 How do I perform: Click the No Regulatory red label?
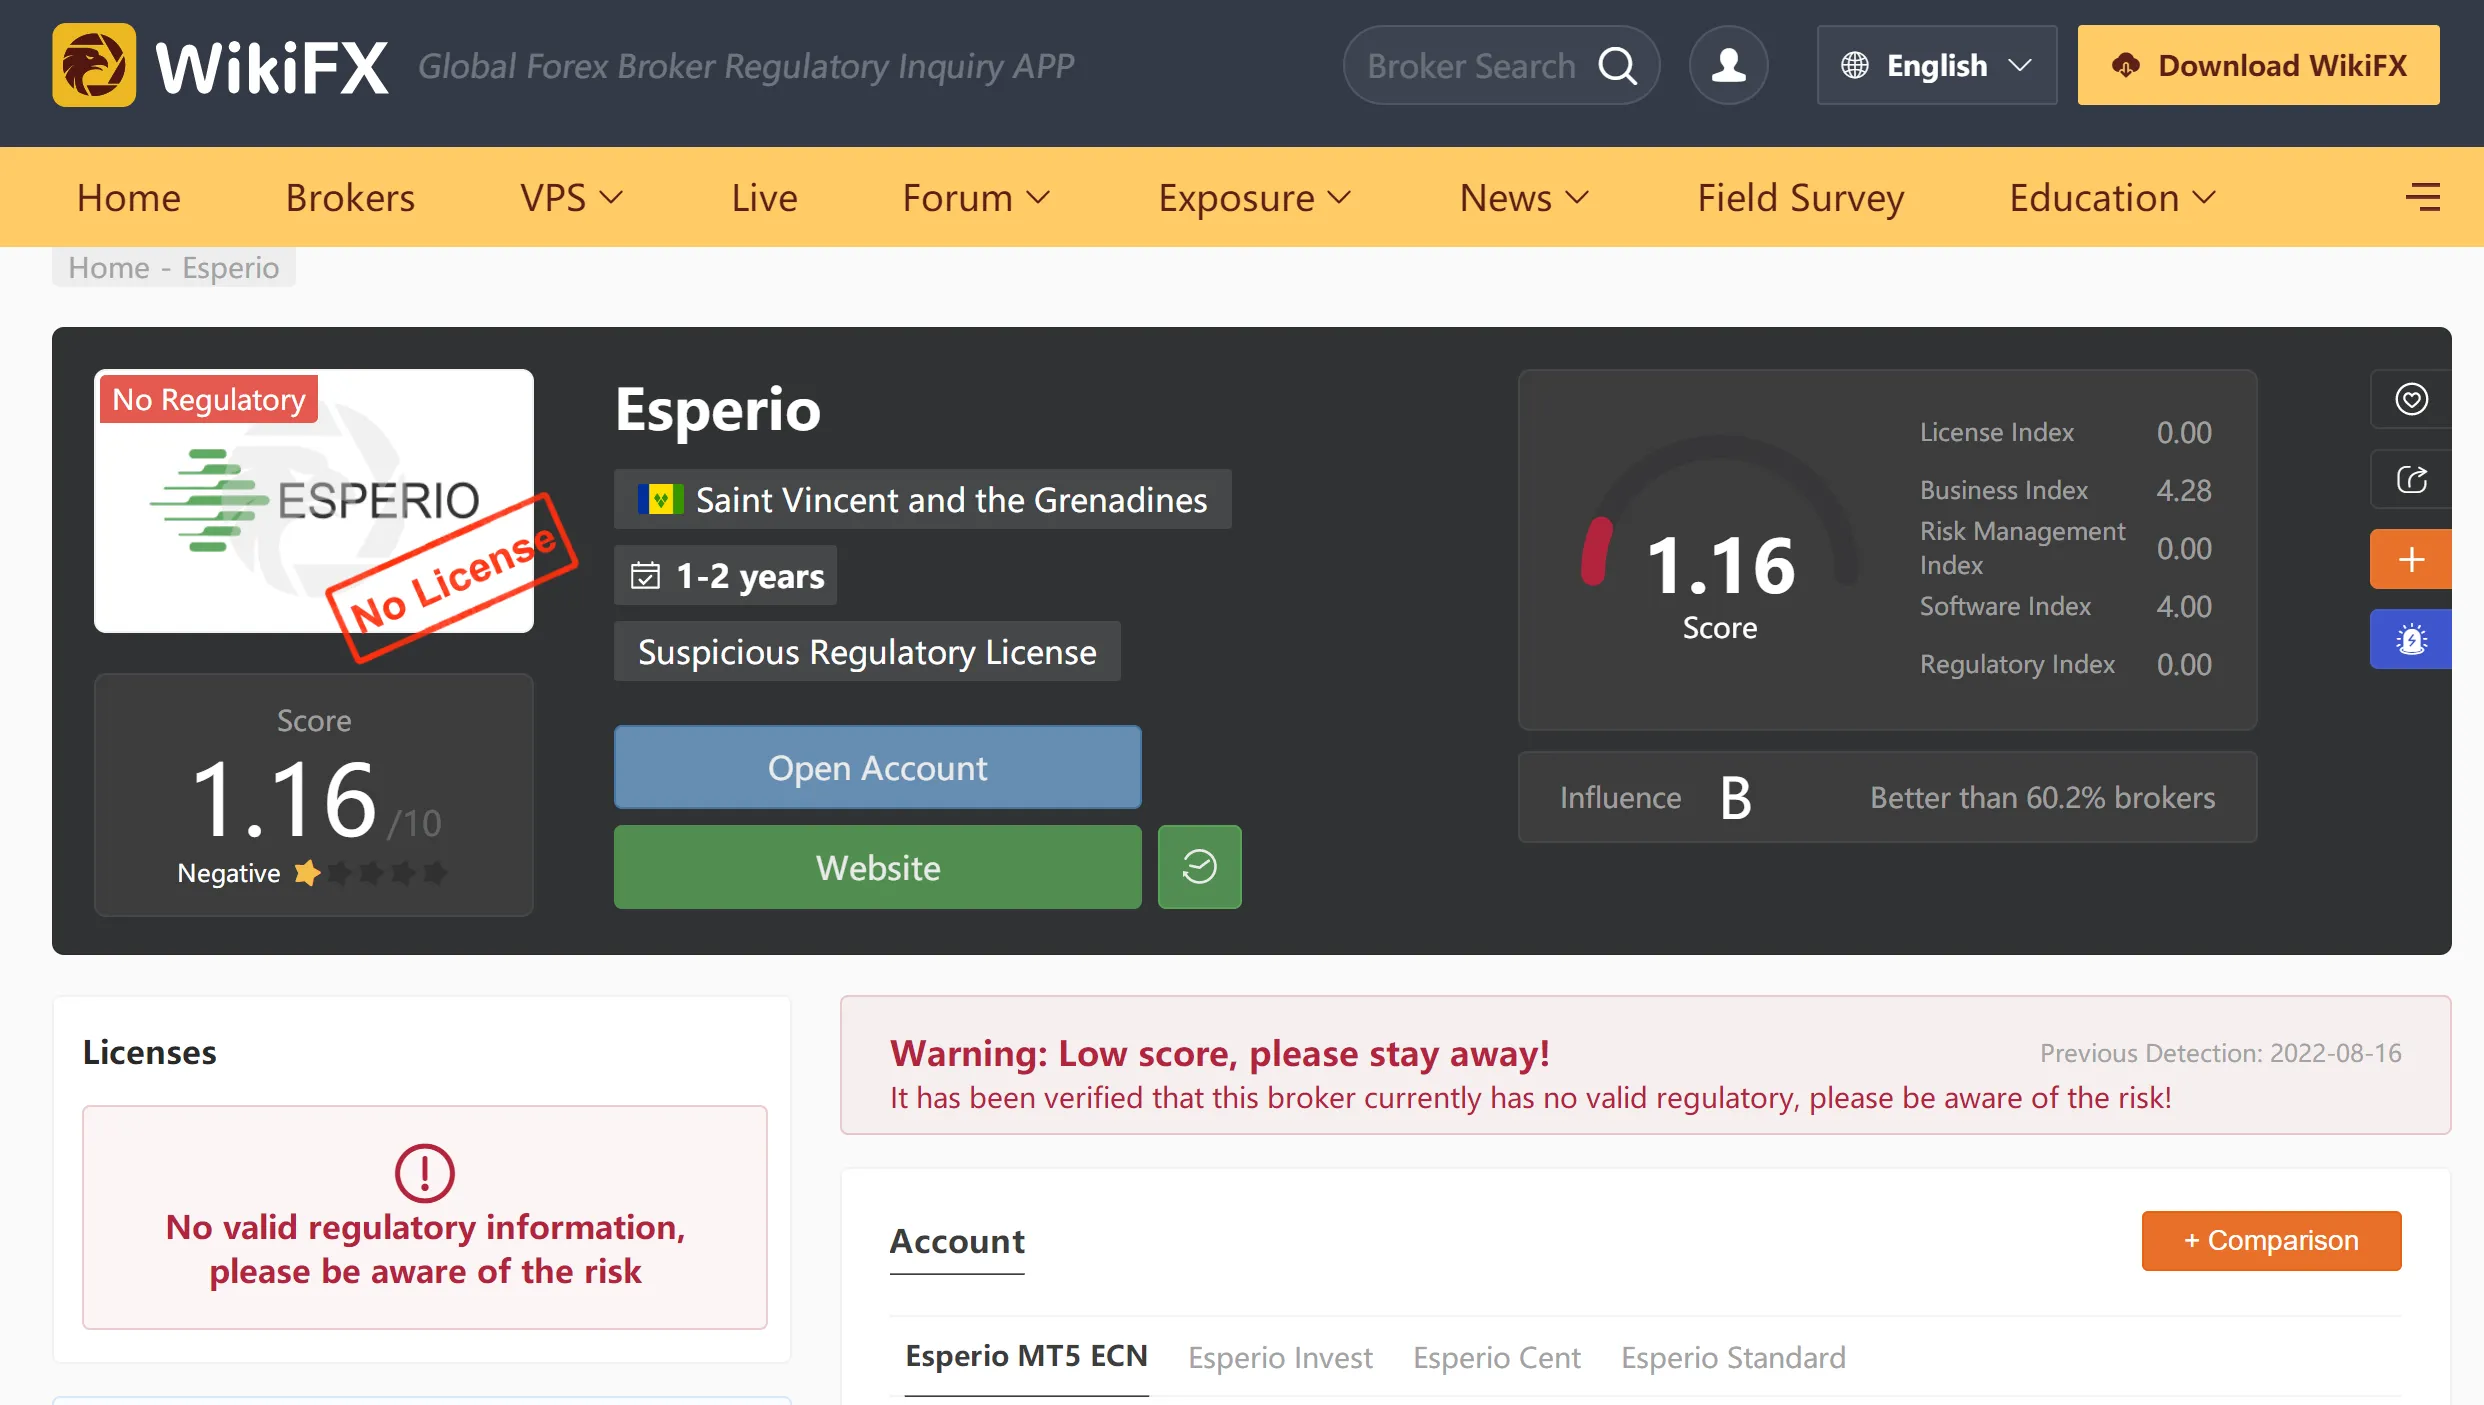pos(208,399)
